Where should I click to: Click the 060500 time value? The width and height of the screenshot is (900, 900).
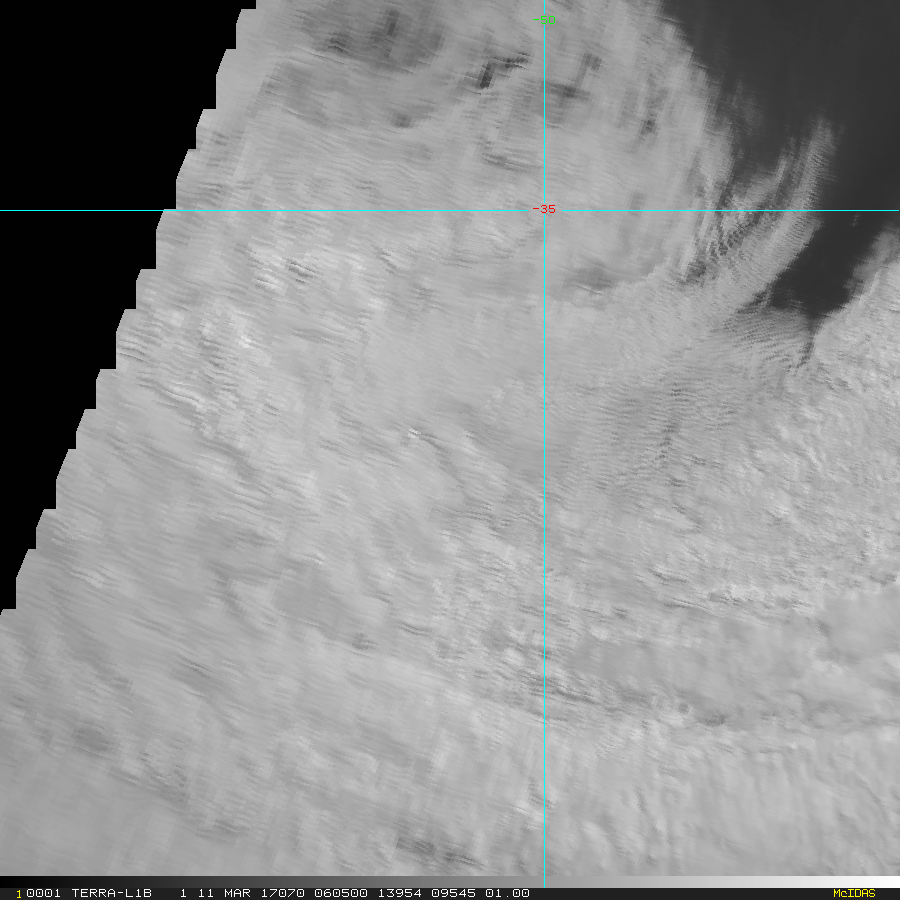coord(341,893)
